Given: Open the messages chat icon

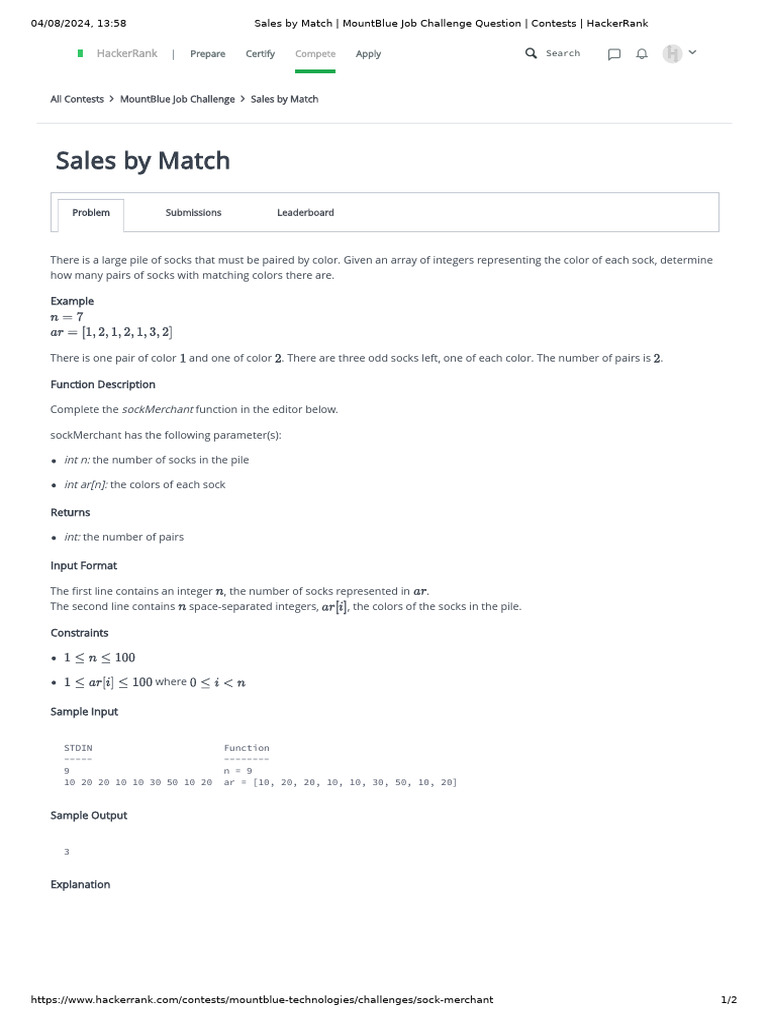Looking at the screenshot, I should (x=614, y=54).
